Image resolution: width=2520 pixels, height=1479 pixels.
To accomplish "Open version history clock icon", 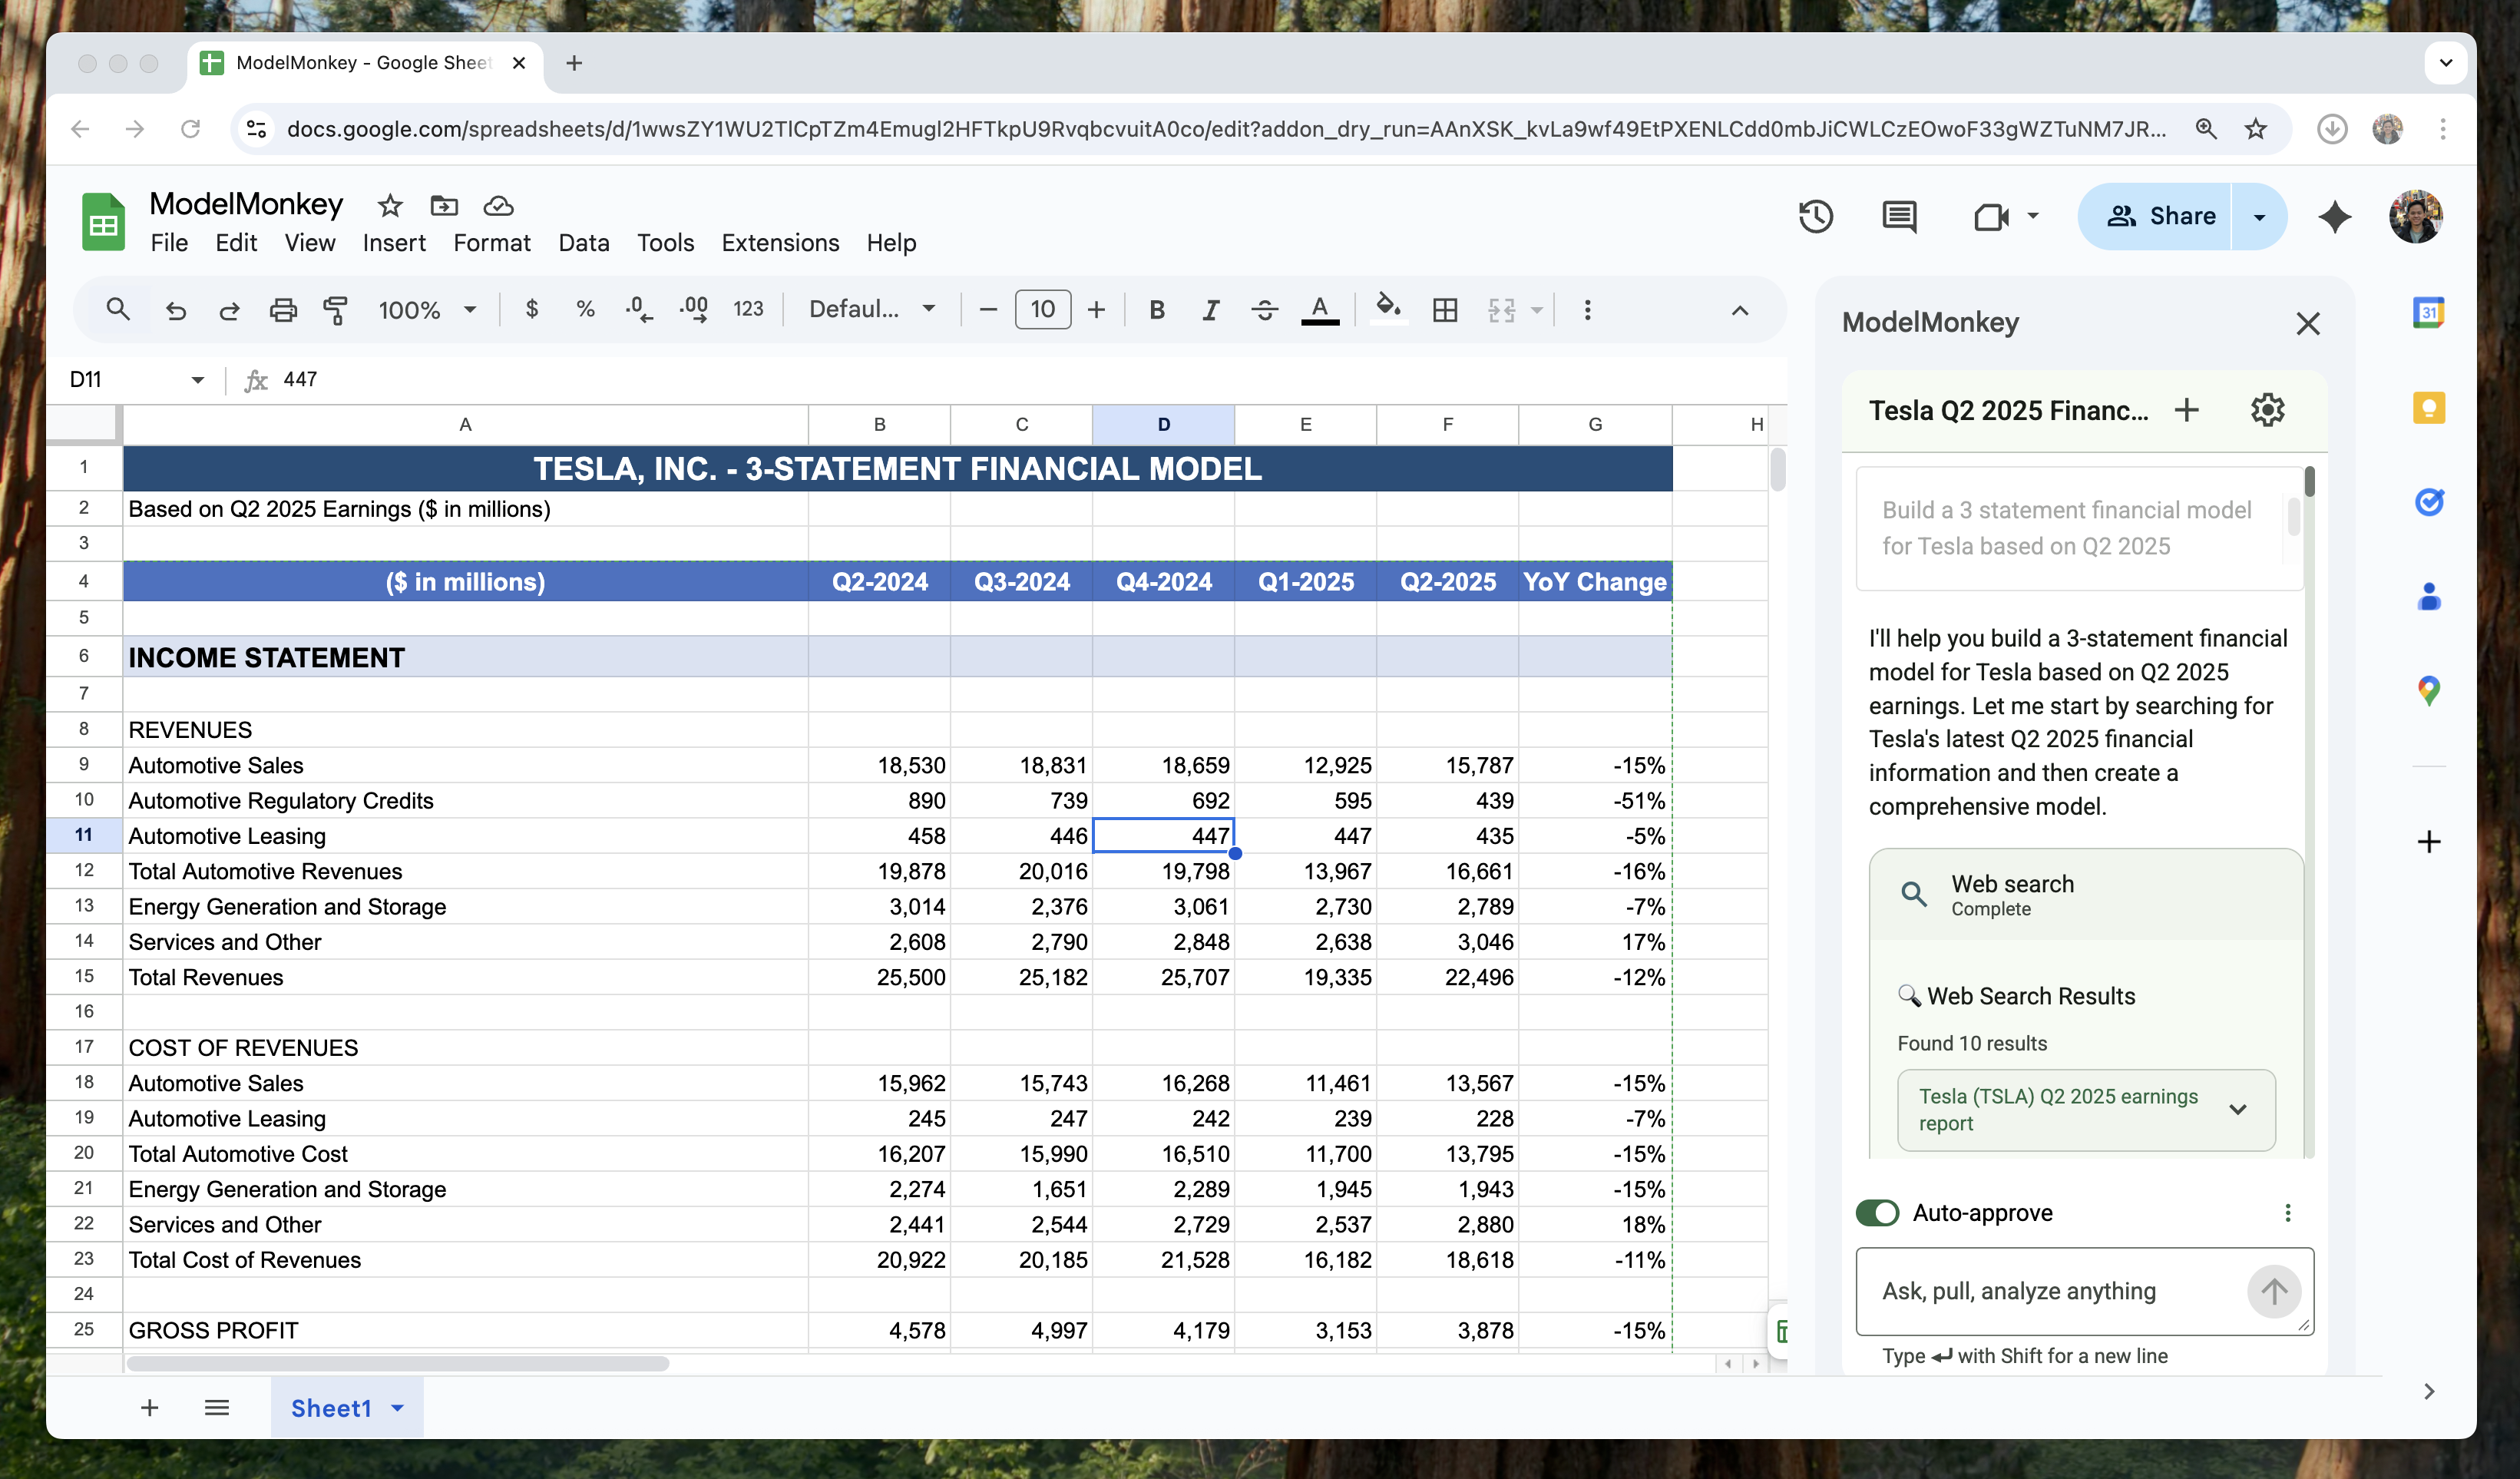I will pyautogui.click(x=1815, y=216).
